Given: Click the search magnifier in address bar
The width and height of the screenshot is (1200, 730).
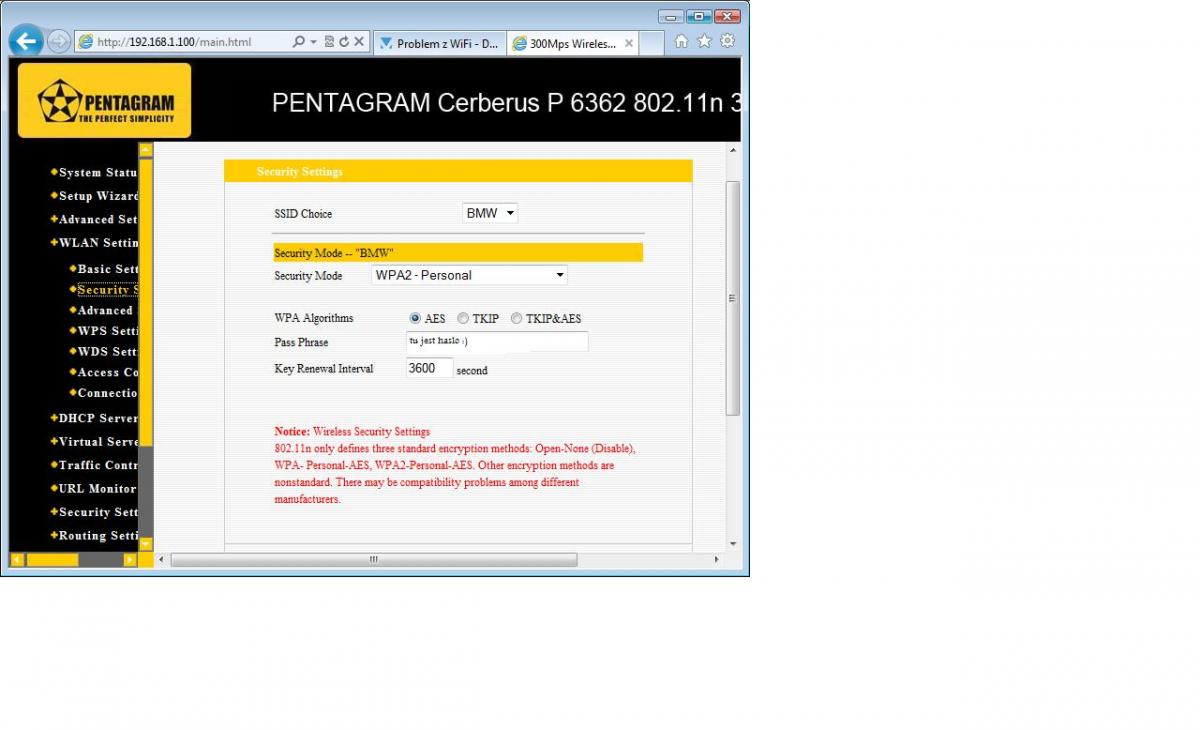Looking at the screenshot, I should point(298,42).
